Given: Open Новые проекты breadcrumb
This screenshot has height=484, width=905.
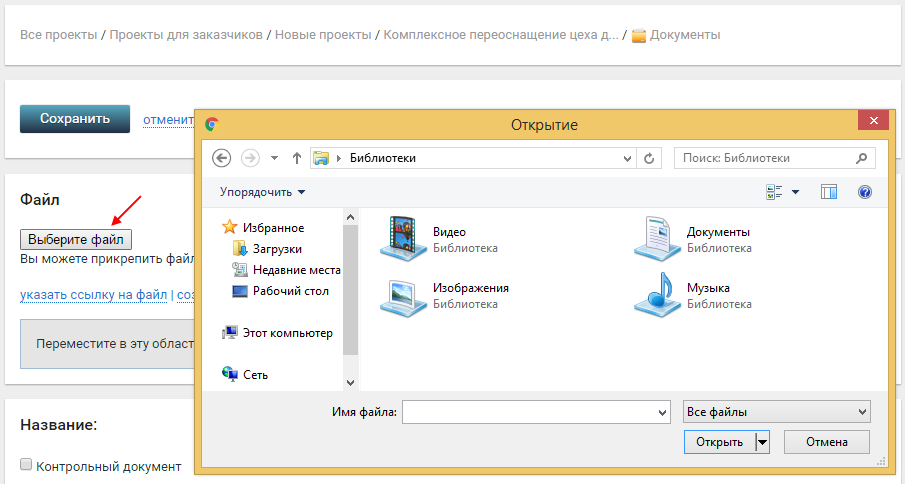Looking at the screenshot, I should pyautogui.click(x=323, y=35).
